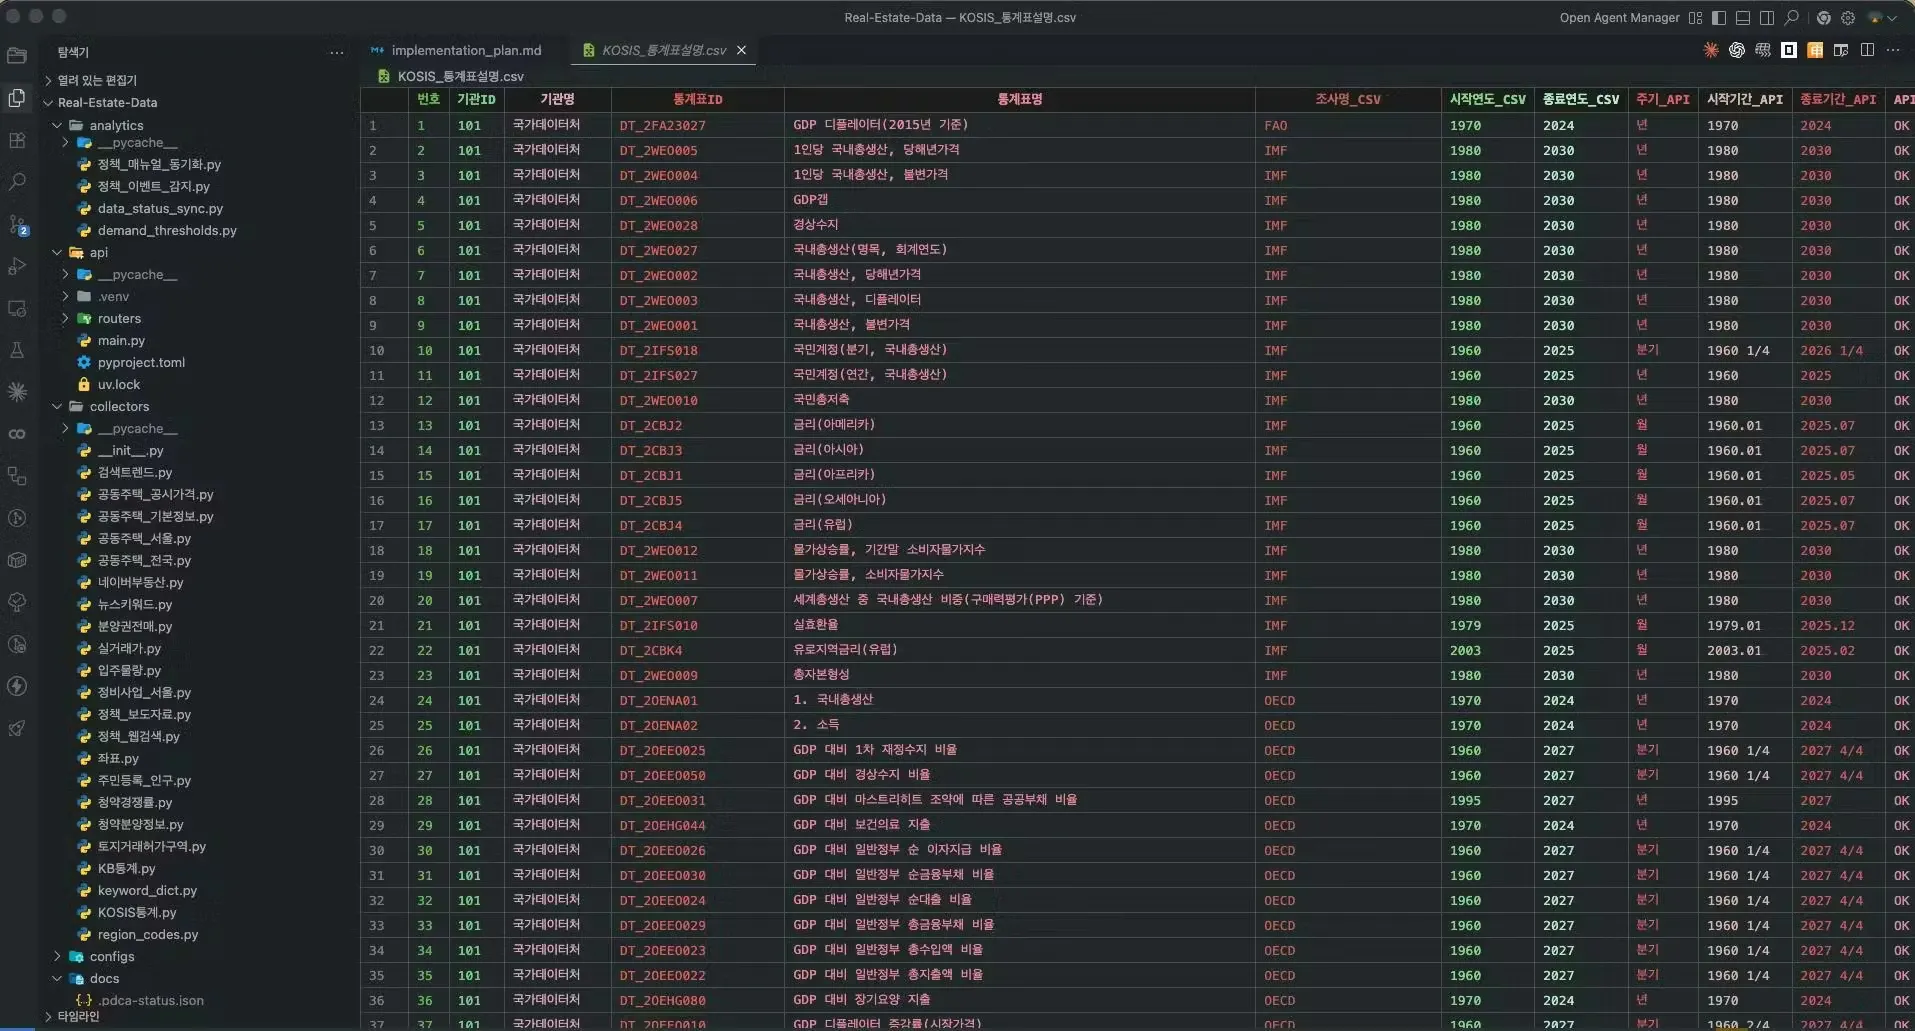Select the GDP갭 cell
Viewport: 1915px width, 1031px height.
pyautogui.click(x=1019, y=200)
